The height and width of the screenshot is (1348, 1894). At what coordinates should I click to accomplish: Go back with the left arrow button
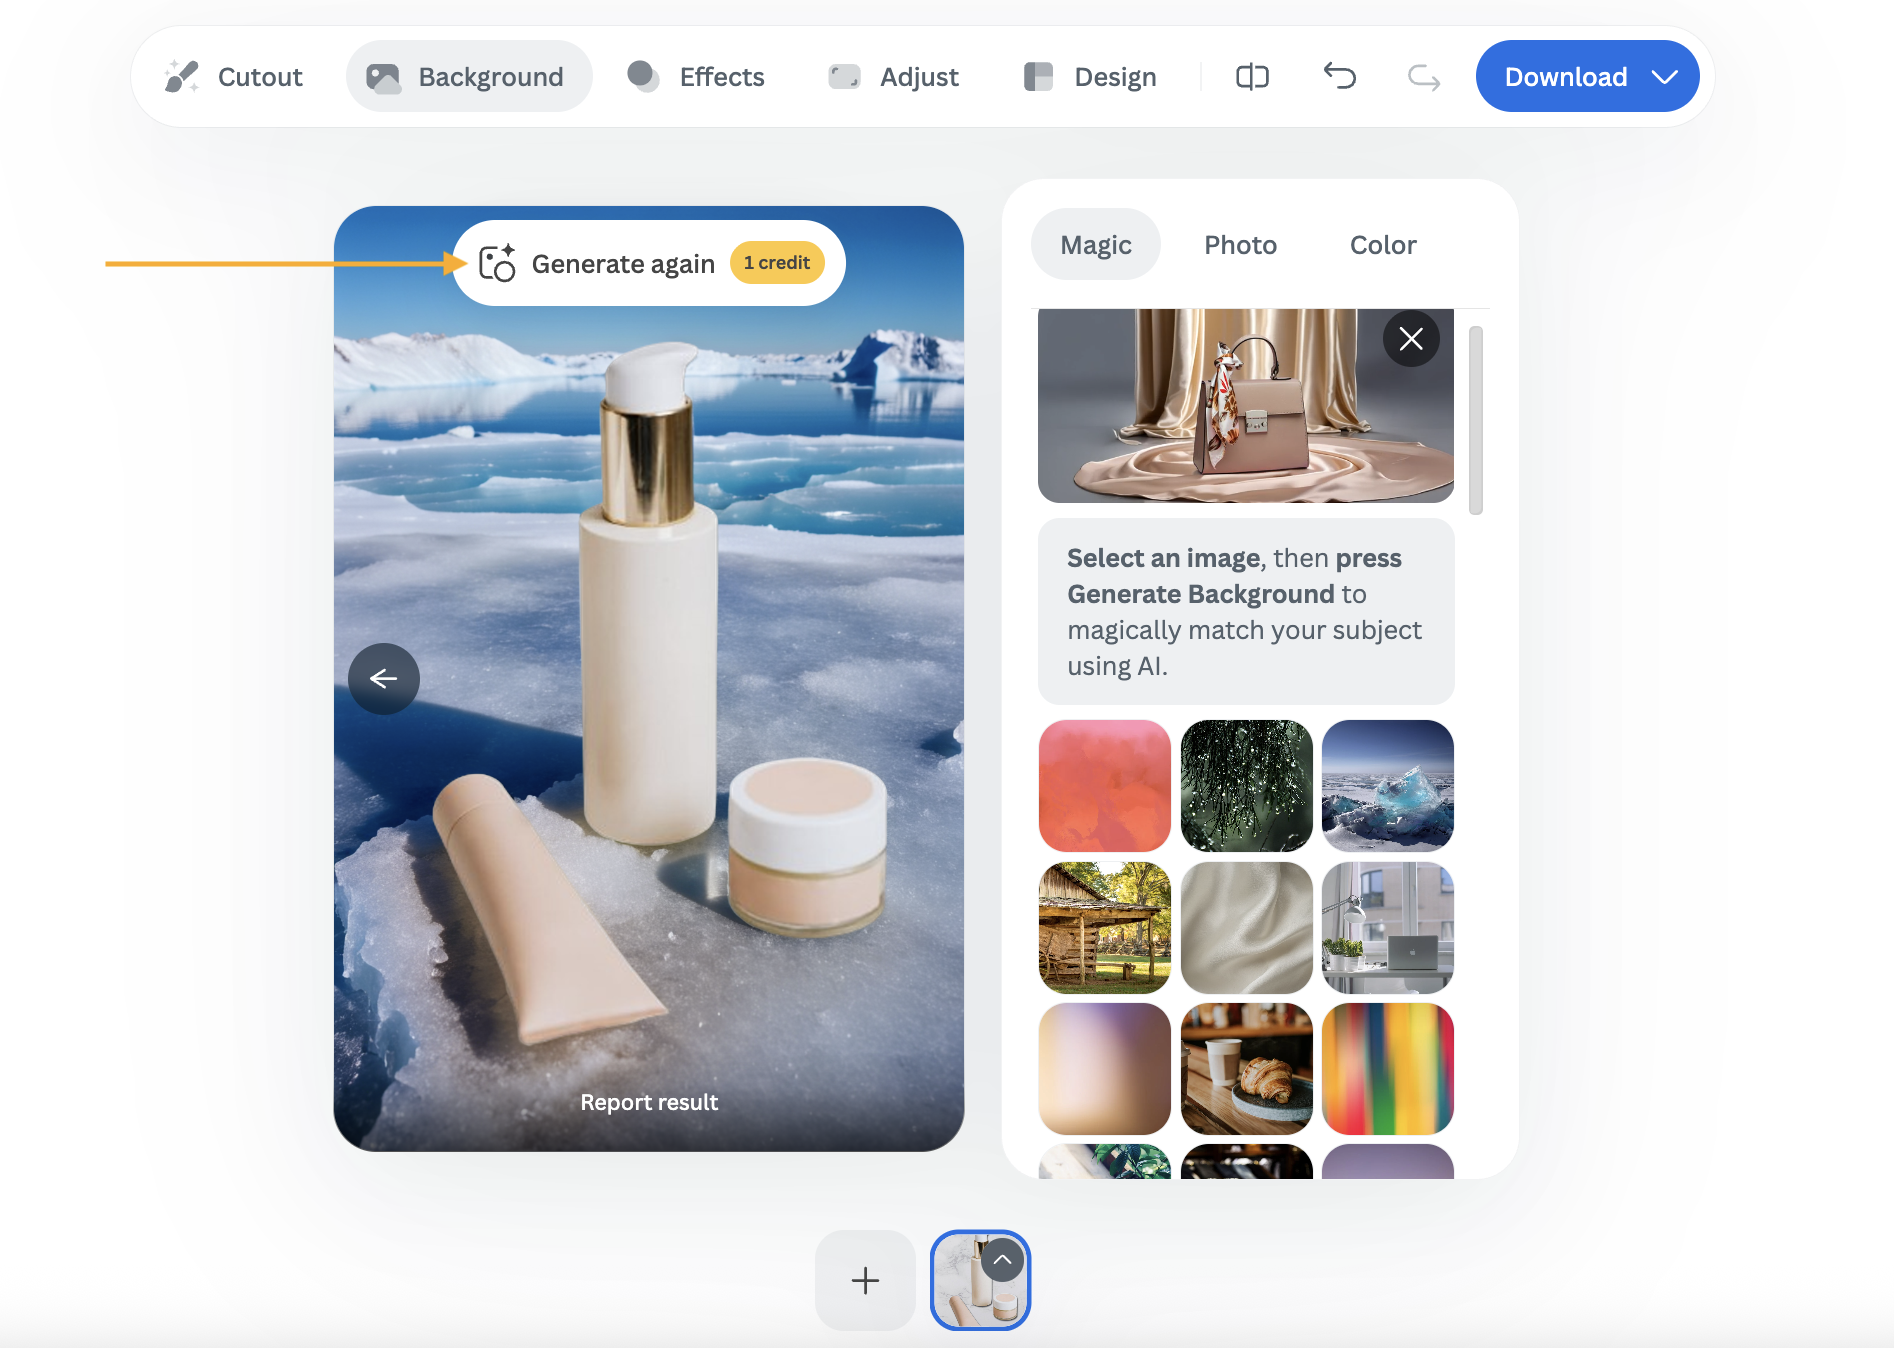click(384, 679)
